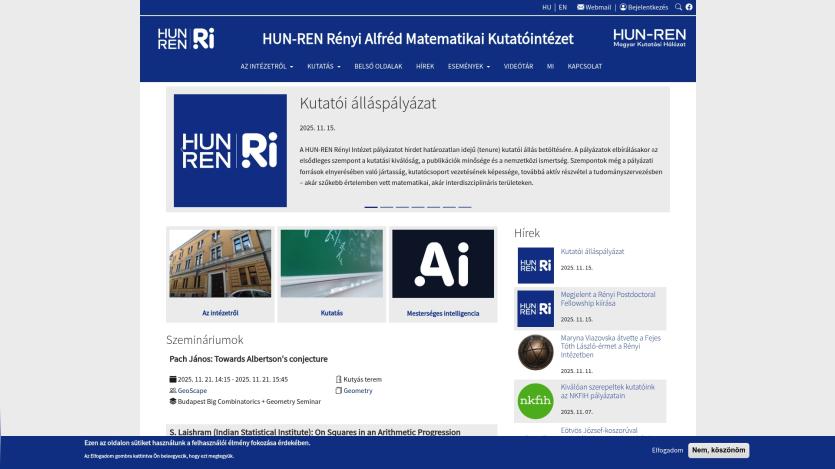Viewport: 835px width, 469px height.
Task: Click the HUN-REN Ri logo in header
Action: coord(186,39)
